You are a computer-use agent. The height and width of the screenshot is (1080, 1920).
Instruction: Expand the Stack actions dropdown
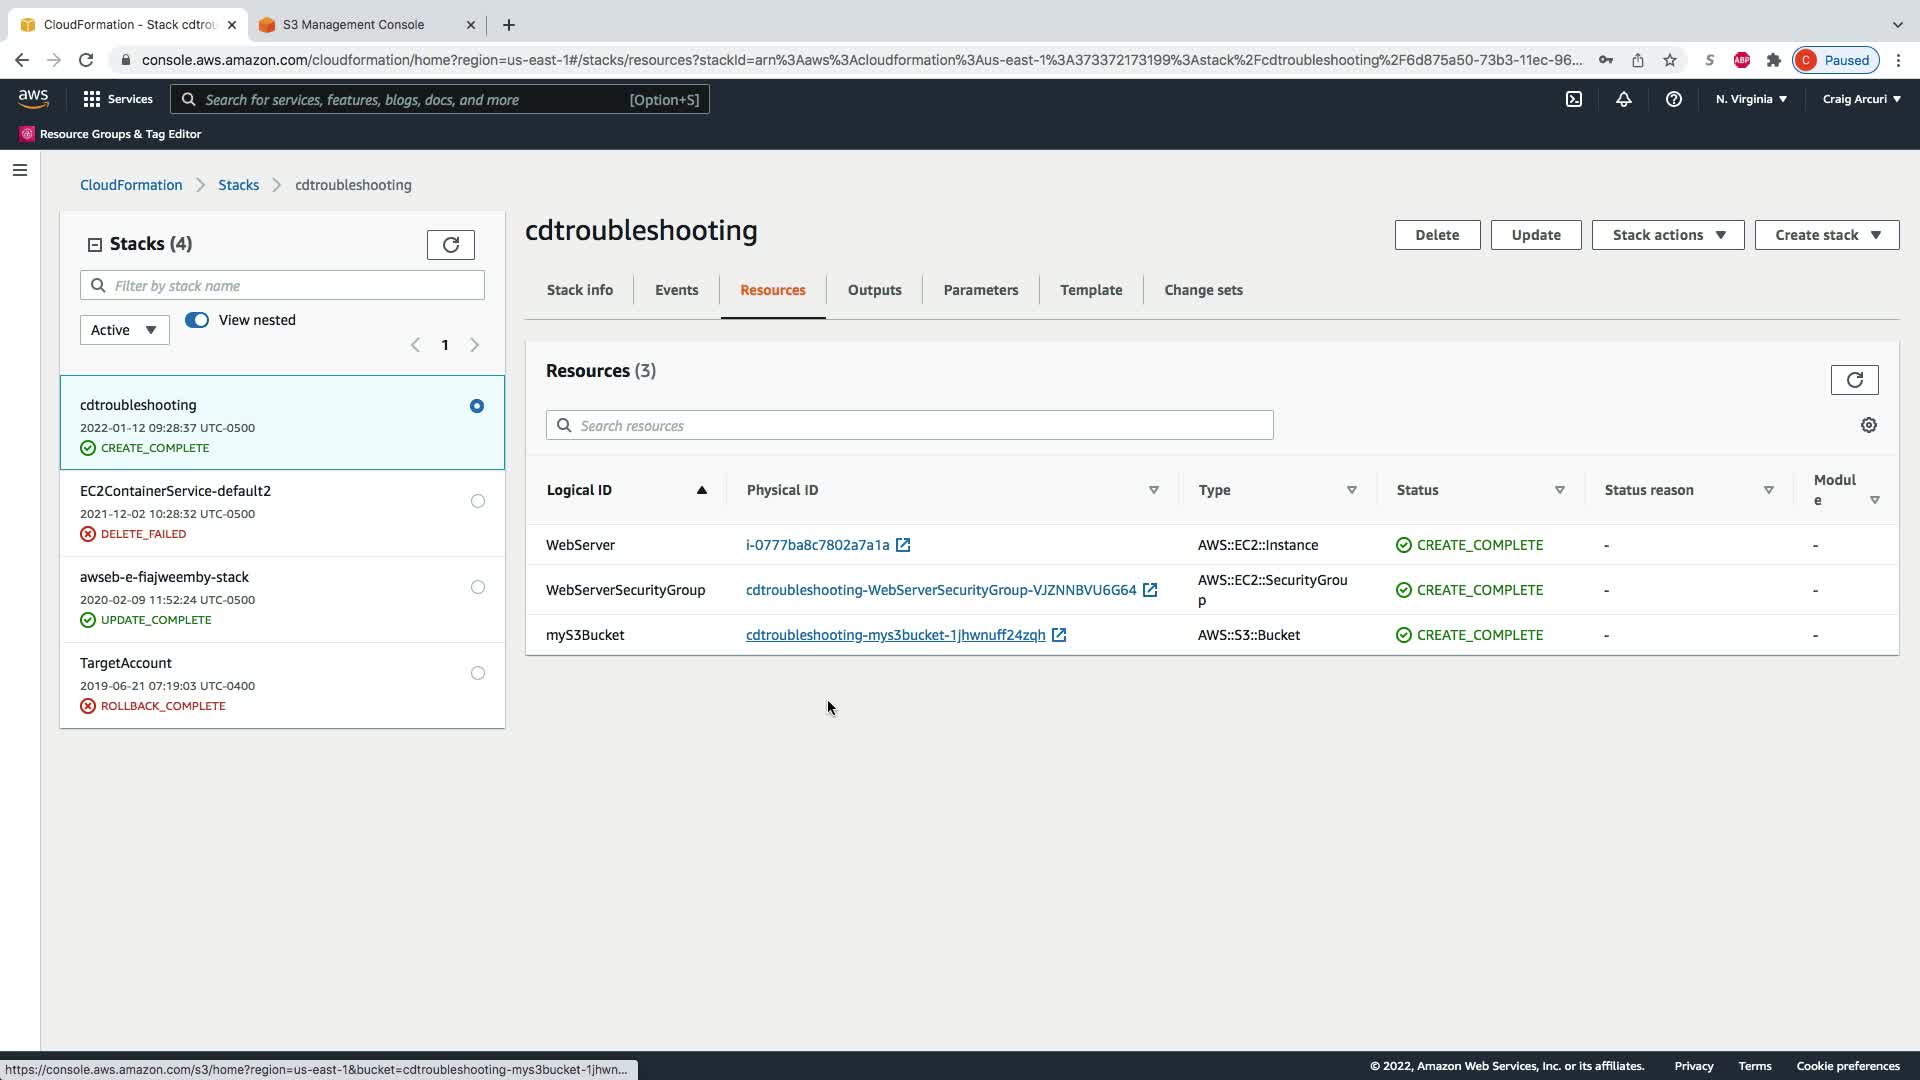coord(1667,235)
